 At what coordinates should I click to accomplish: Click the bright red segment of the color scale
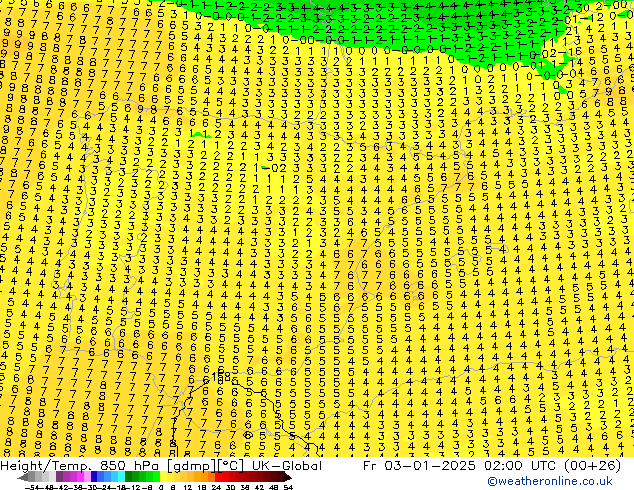(x=222, y=477)
